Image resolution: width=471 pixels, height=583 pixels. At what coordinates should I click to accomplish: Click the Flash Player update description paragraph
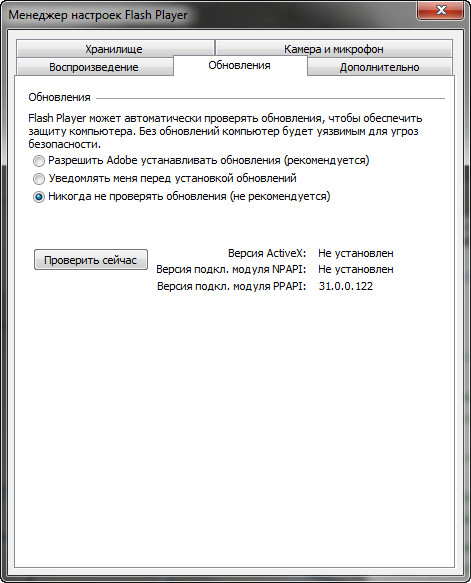coord(225,131)
